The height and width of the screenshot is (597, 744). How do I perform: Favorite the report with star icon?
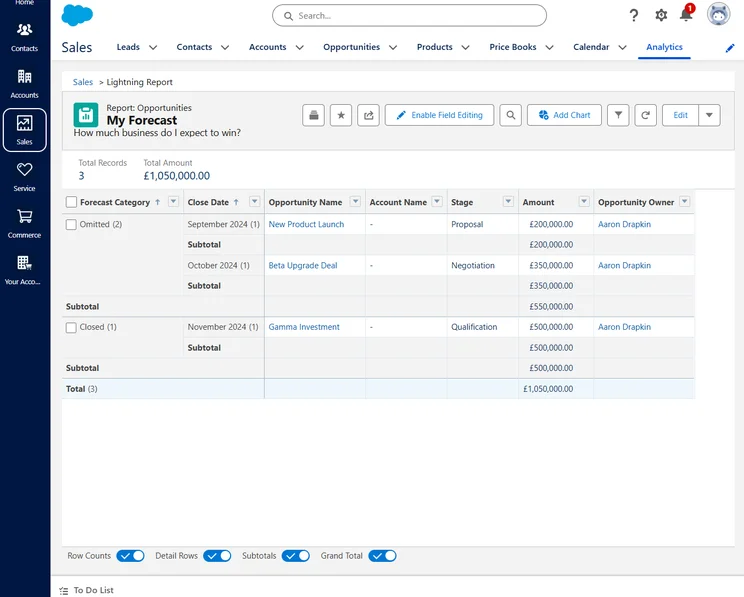point(341,115)
